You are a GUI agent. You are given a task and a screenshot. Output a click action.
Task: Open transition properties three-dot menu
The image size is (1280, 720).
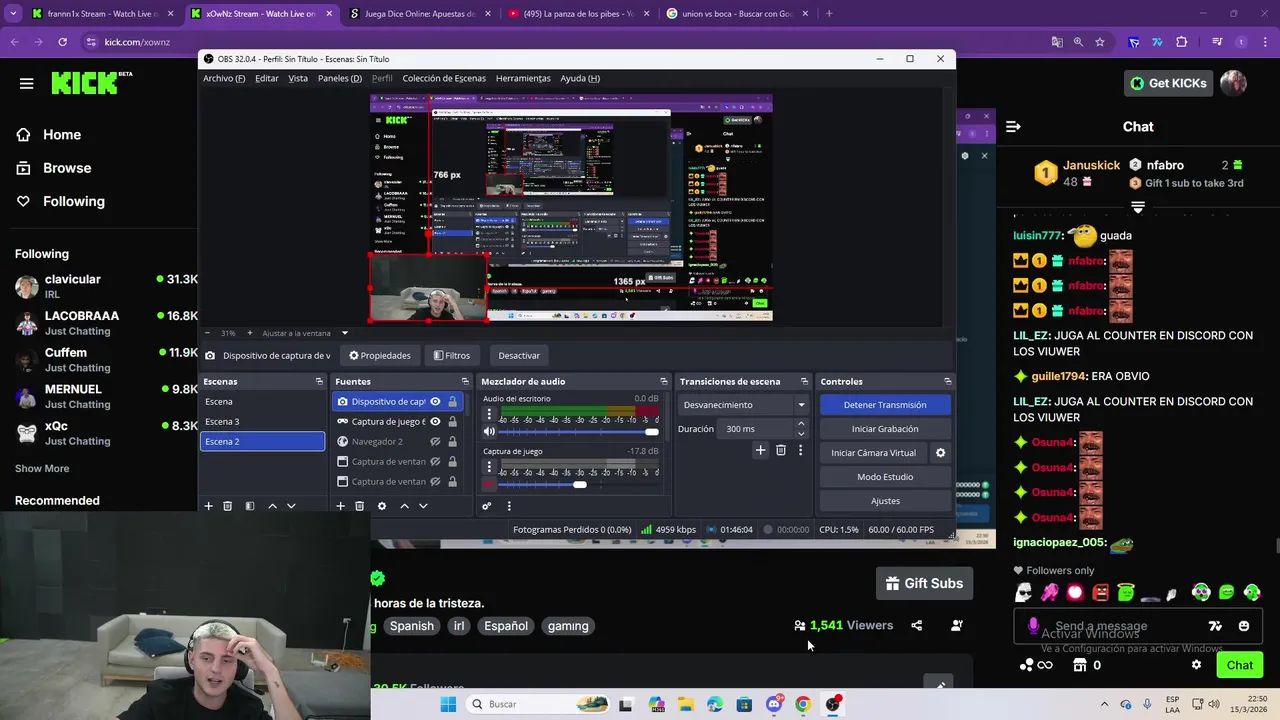click(x=800, y=450)
